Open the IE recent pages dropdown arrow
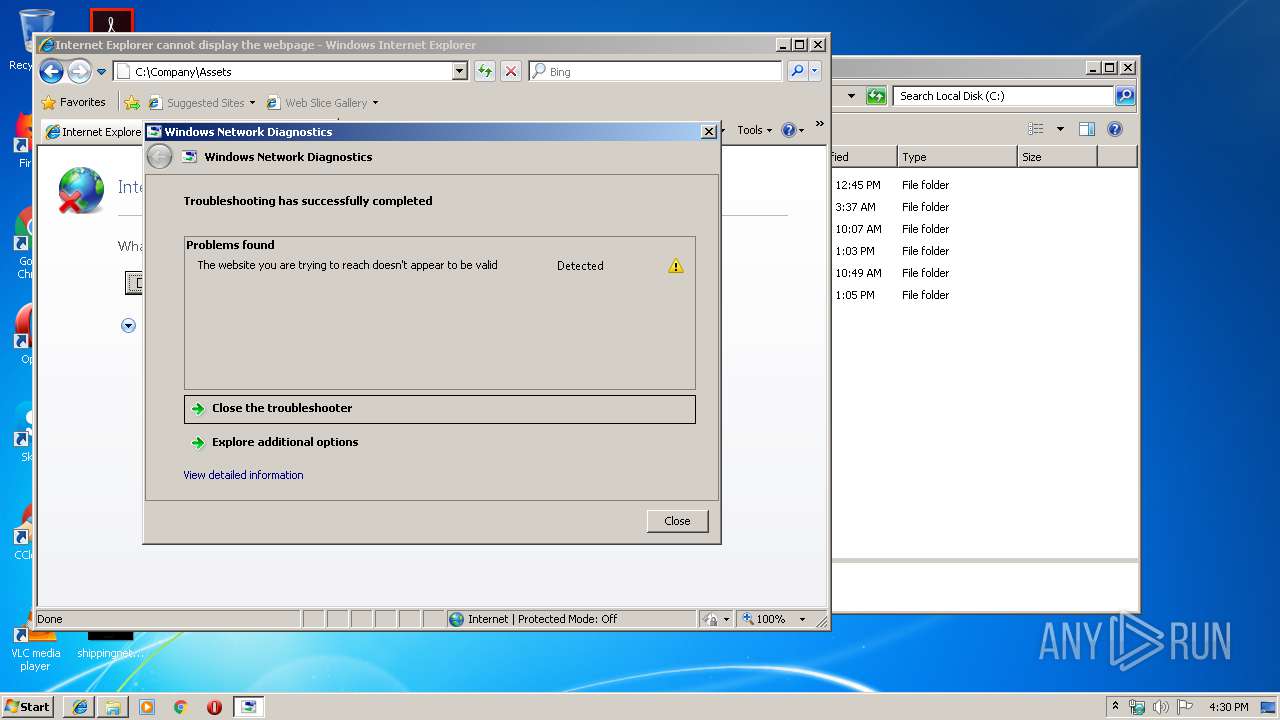The height and width of the screenshot is (720, 1280). coord(101,72)
